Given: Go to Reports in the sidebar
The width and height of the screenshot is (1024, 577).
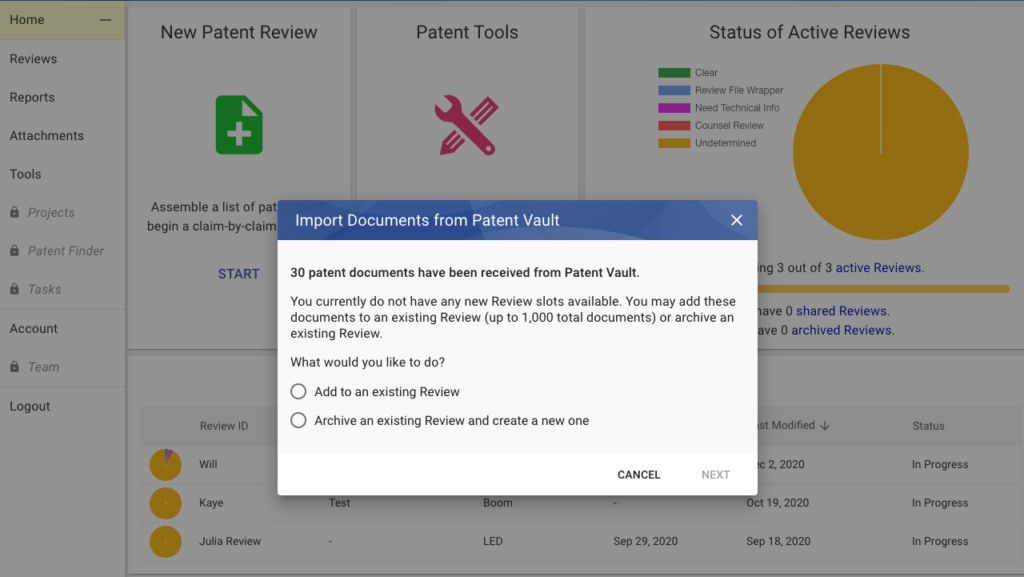Looking at the screenshot, I should click(x=32, y=97).
